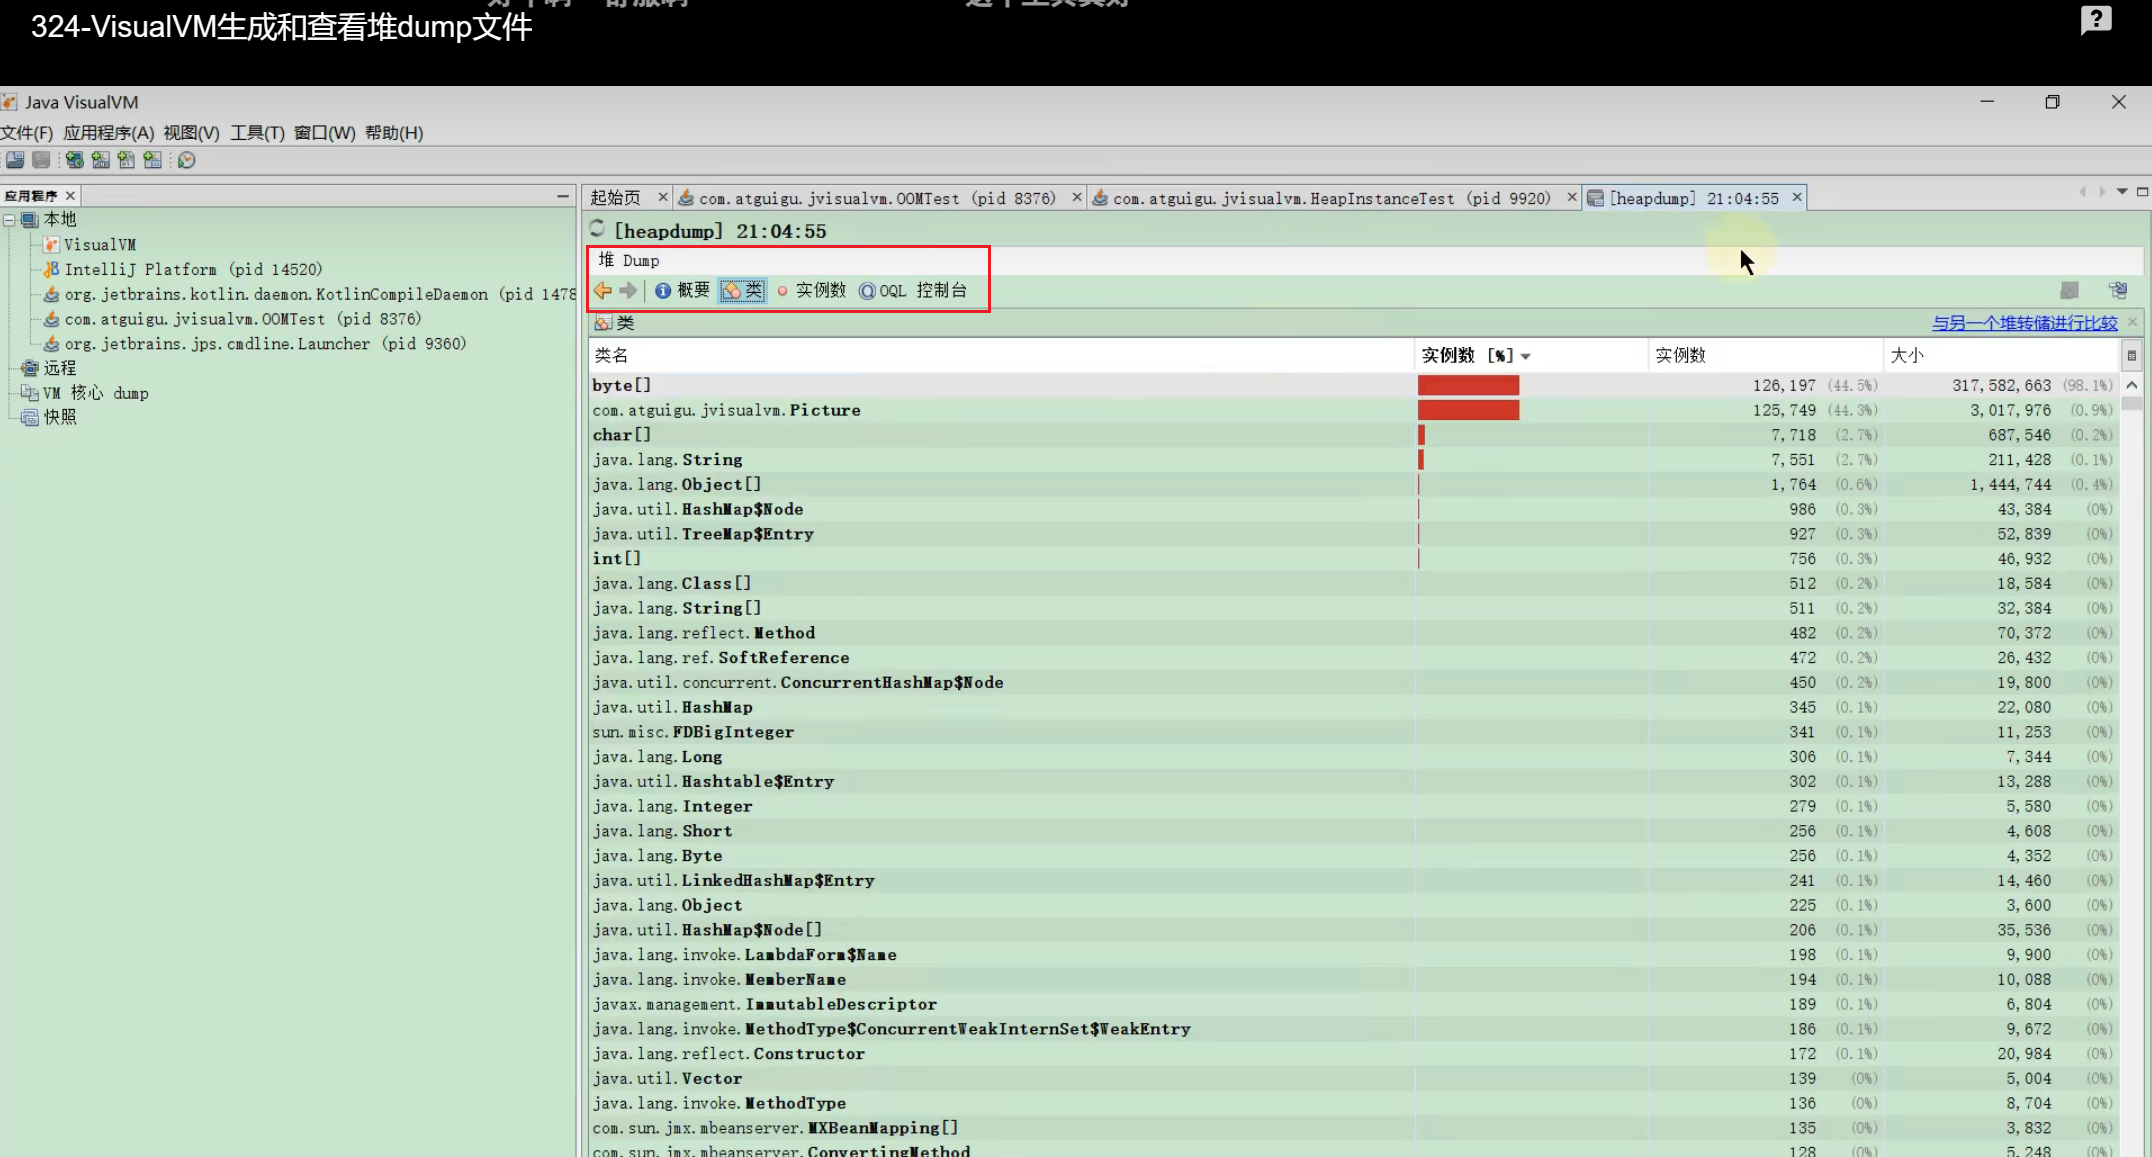Click the Add JMX Connection toolbar icon
The width and height of the screenshot is (2152, 1157).
point(101,160)
